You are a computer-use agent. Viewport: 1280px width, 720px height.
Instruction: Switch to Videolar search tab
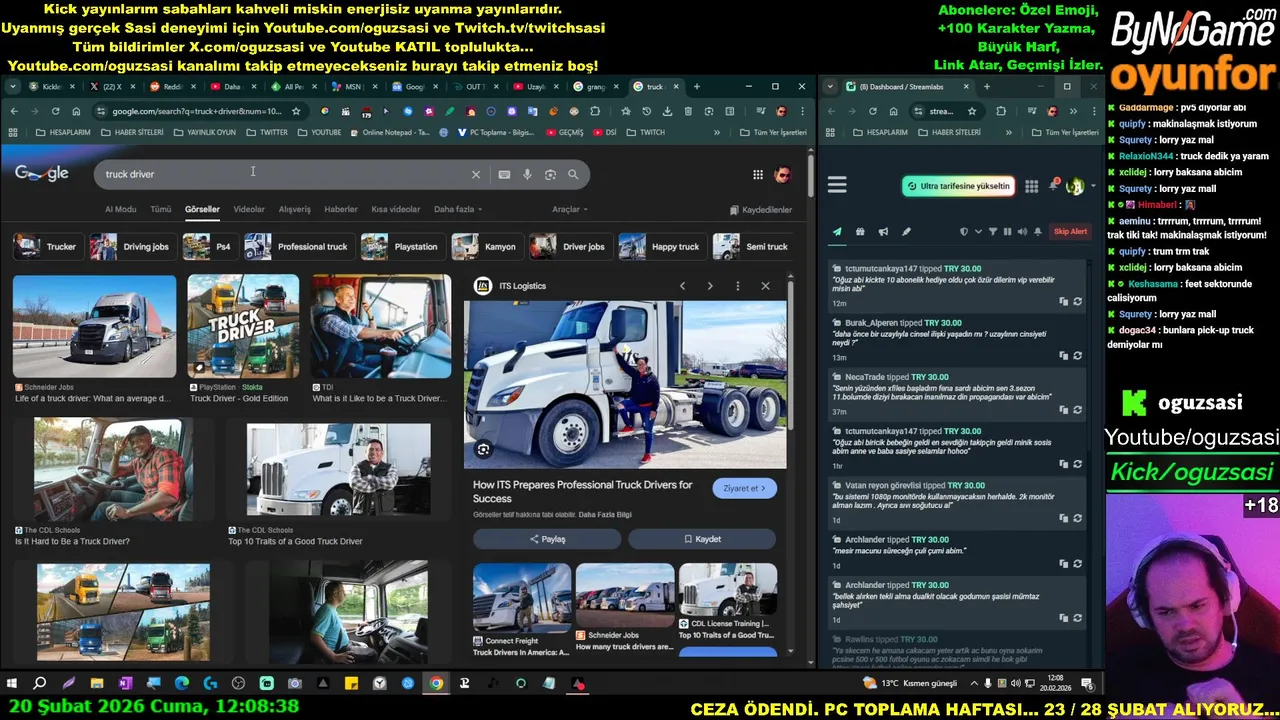pos(249,209)
